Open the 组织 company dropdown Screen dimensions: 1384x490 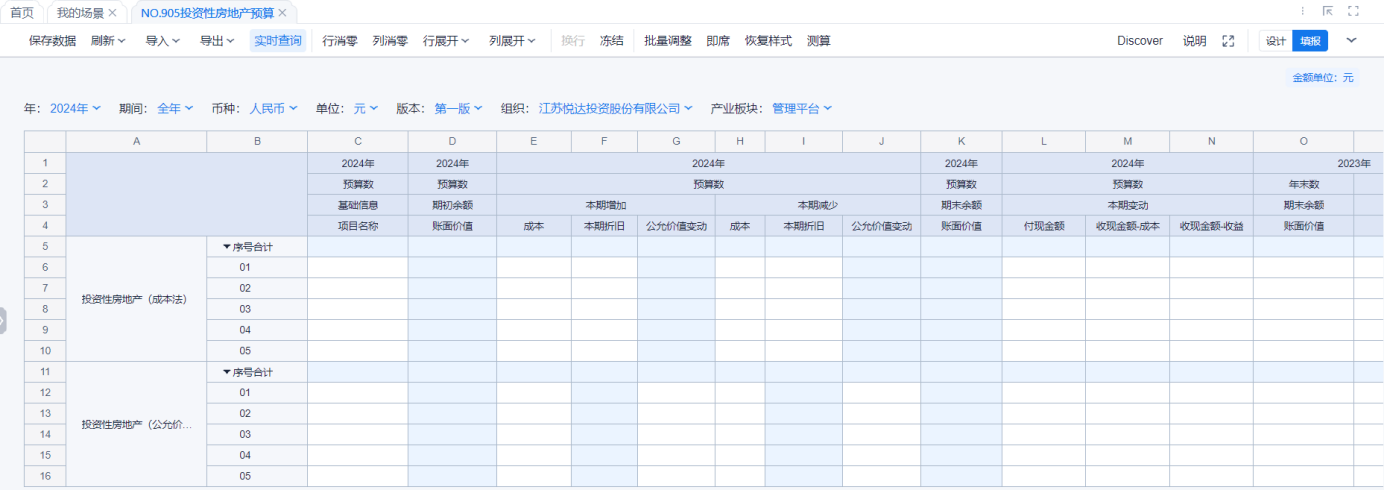(x=615, y=108)
